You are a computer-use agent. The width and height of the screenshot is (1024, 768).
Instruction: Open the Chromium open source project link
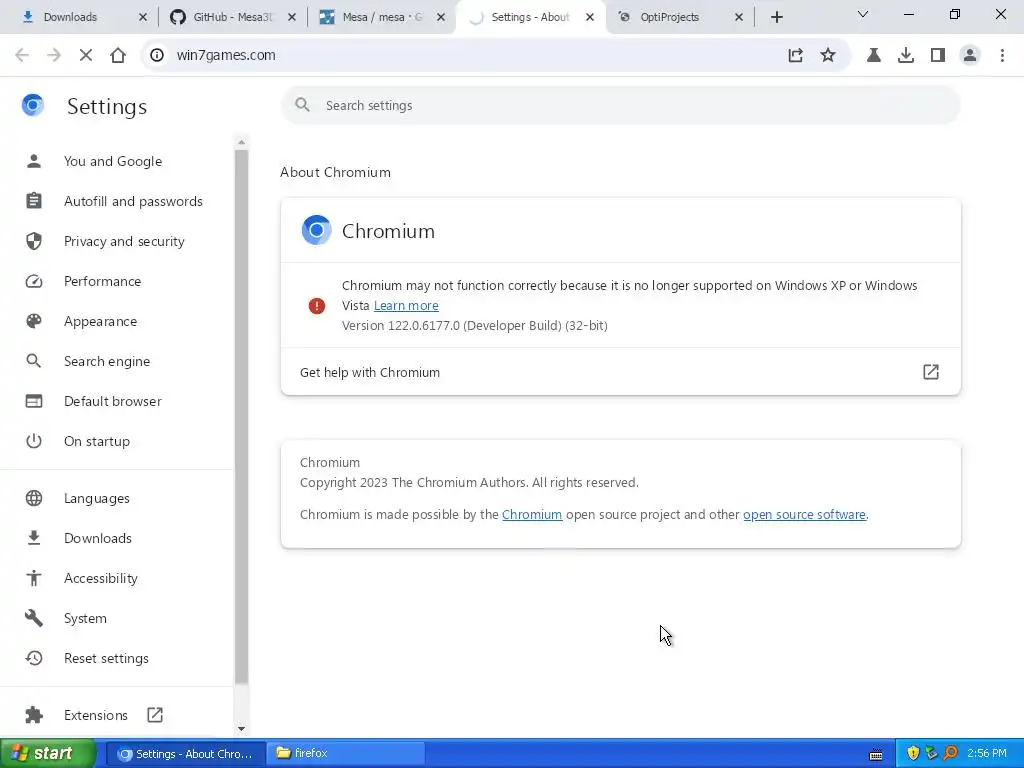[532, 515]
